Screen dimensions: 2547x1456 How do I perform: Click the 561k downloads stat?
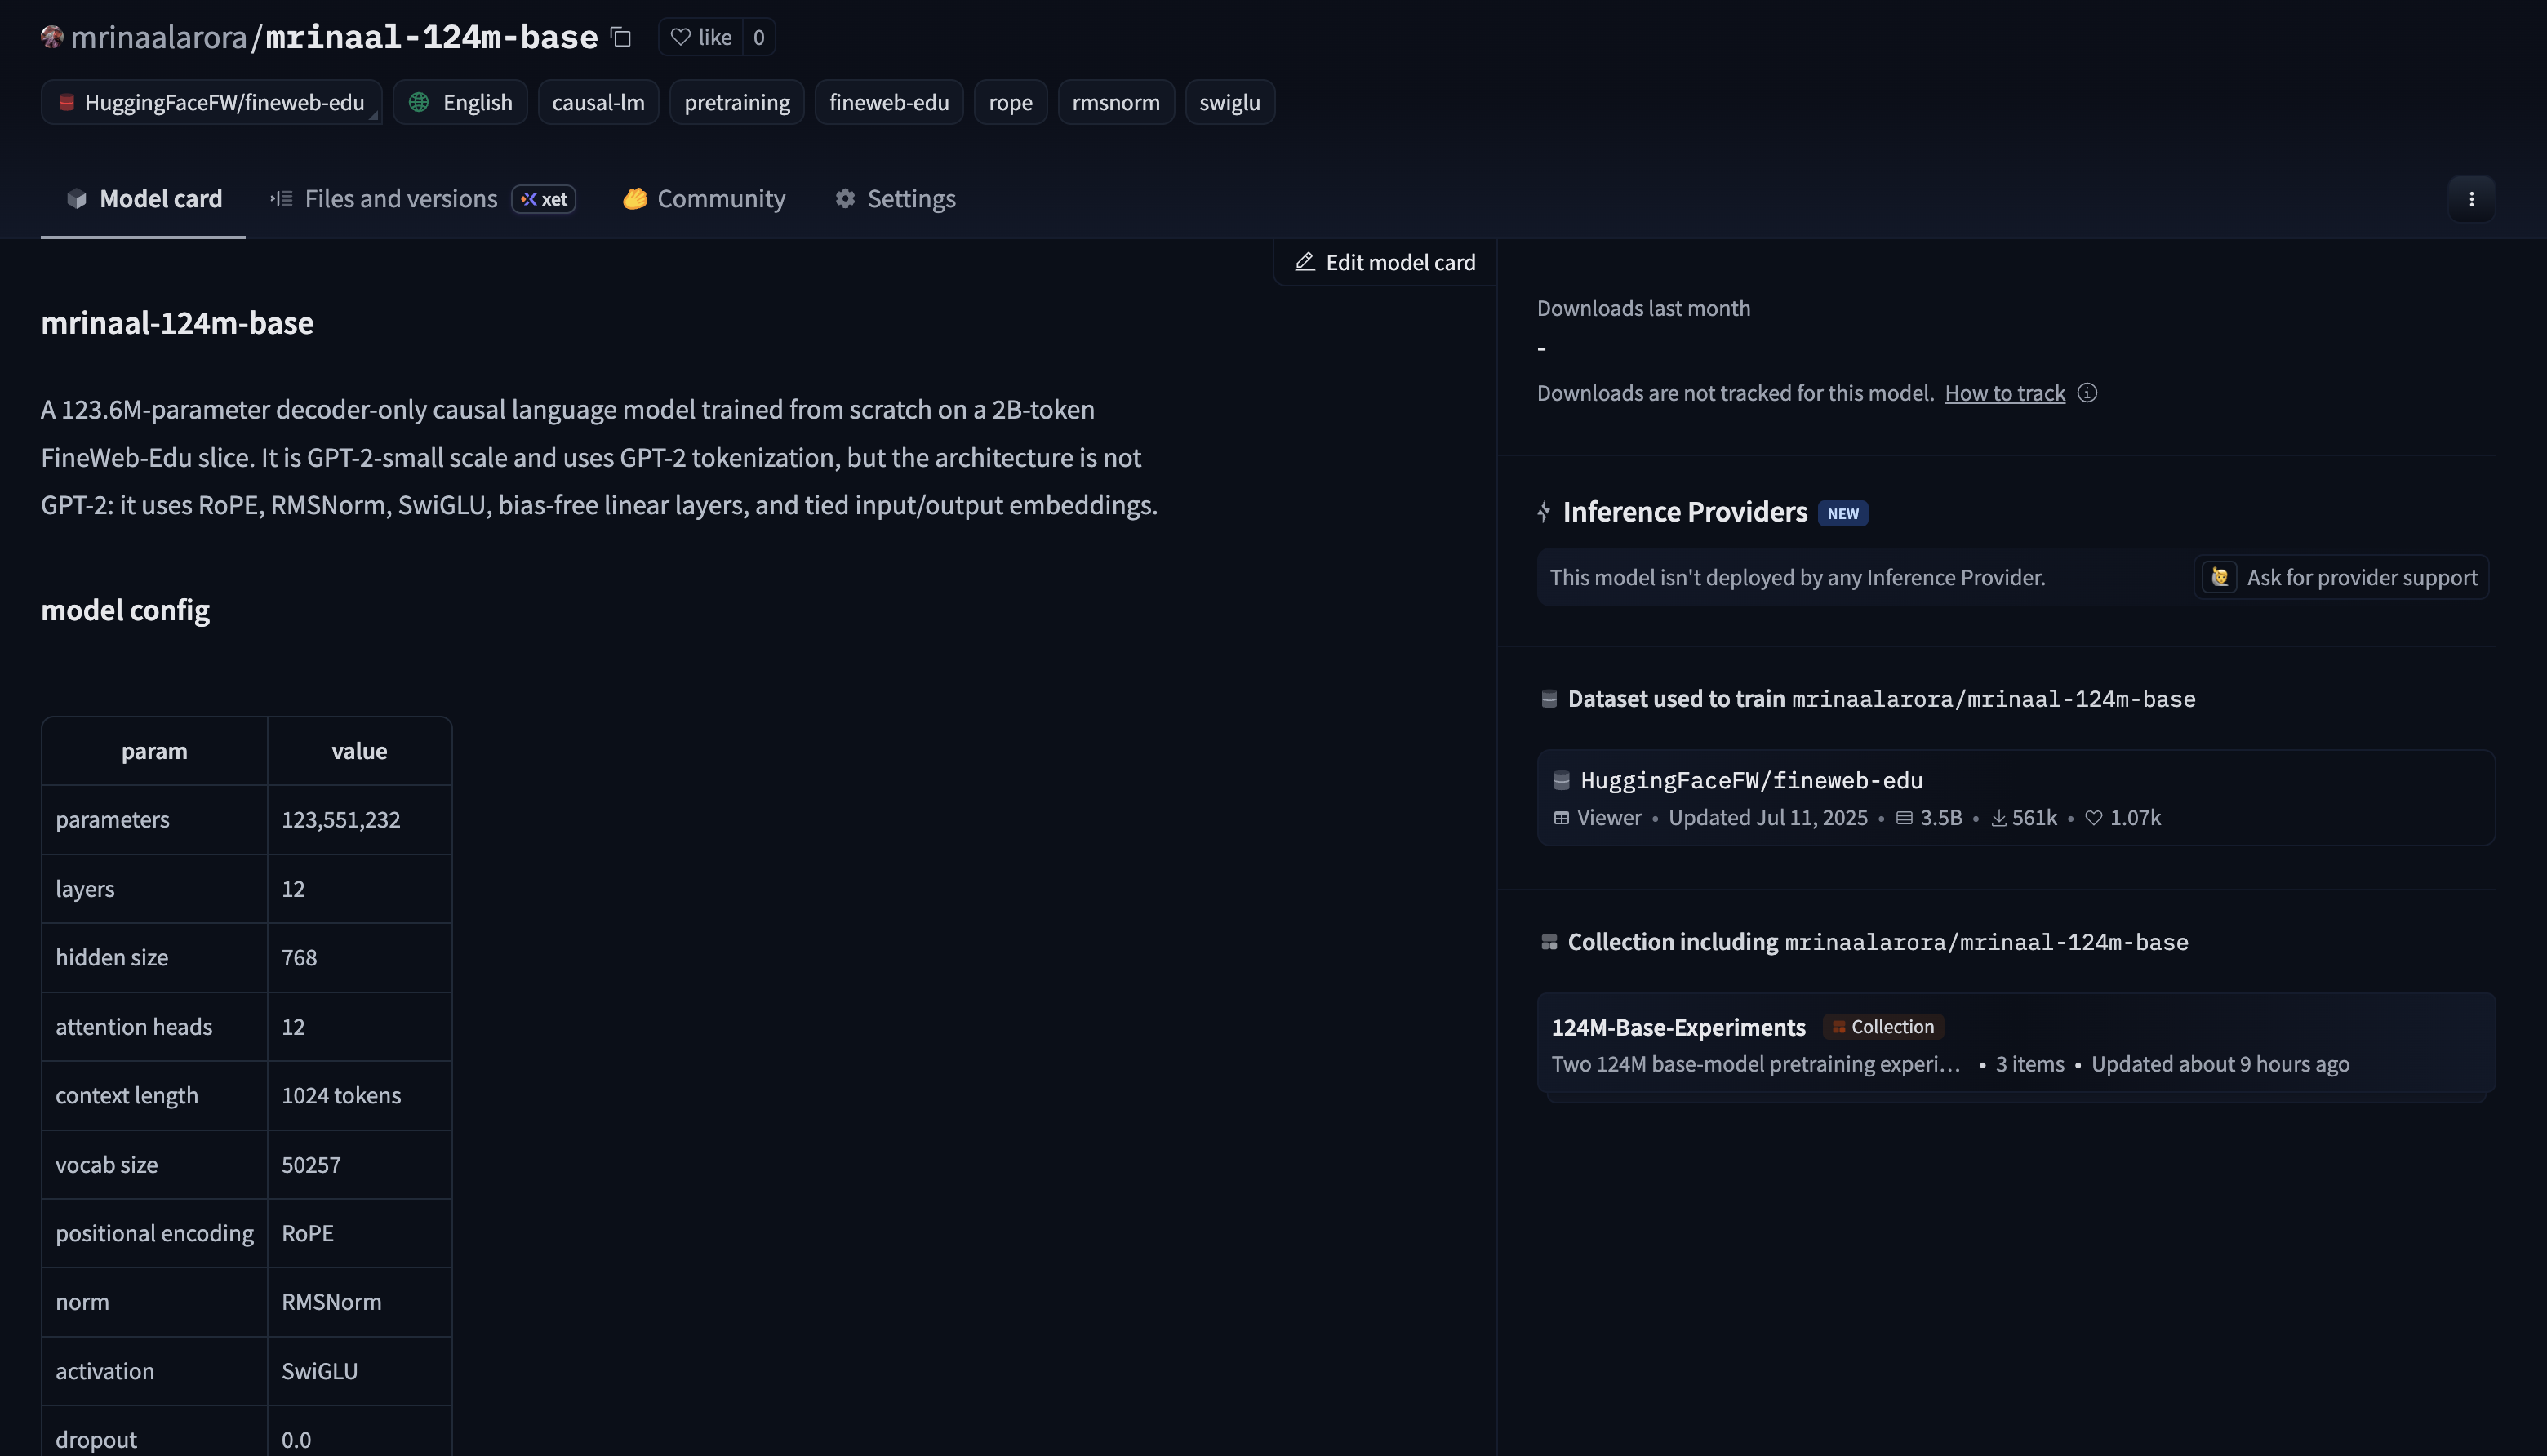pos(2024,818)
